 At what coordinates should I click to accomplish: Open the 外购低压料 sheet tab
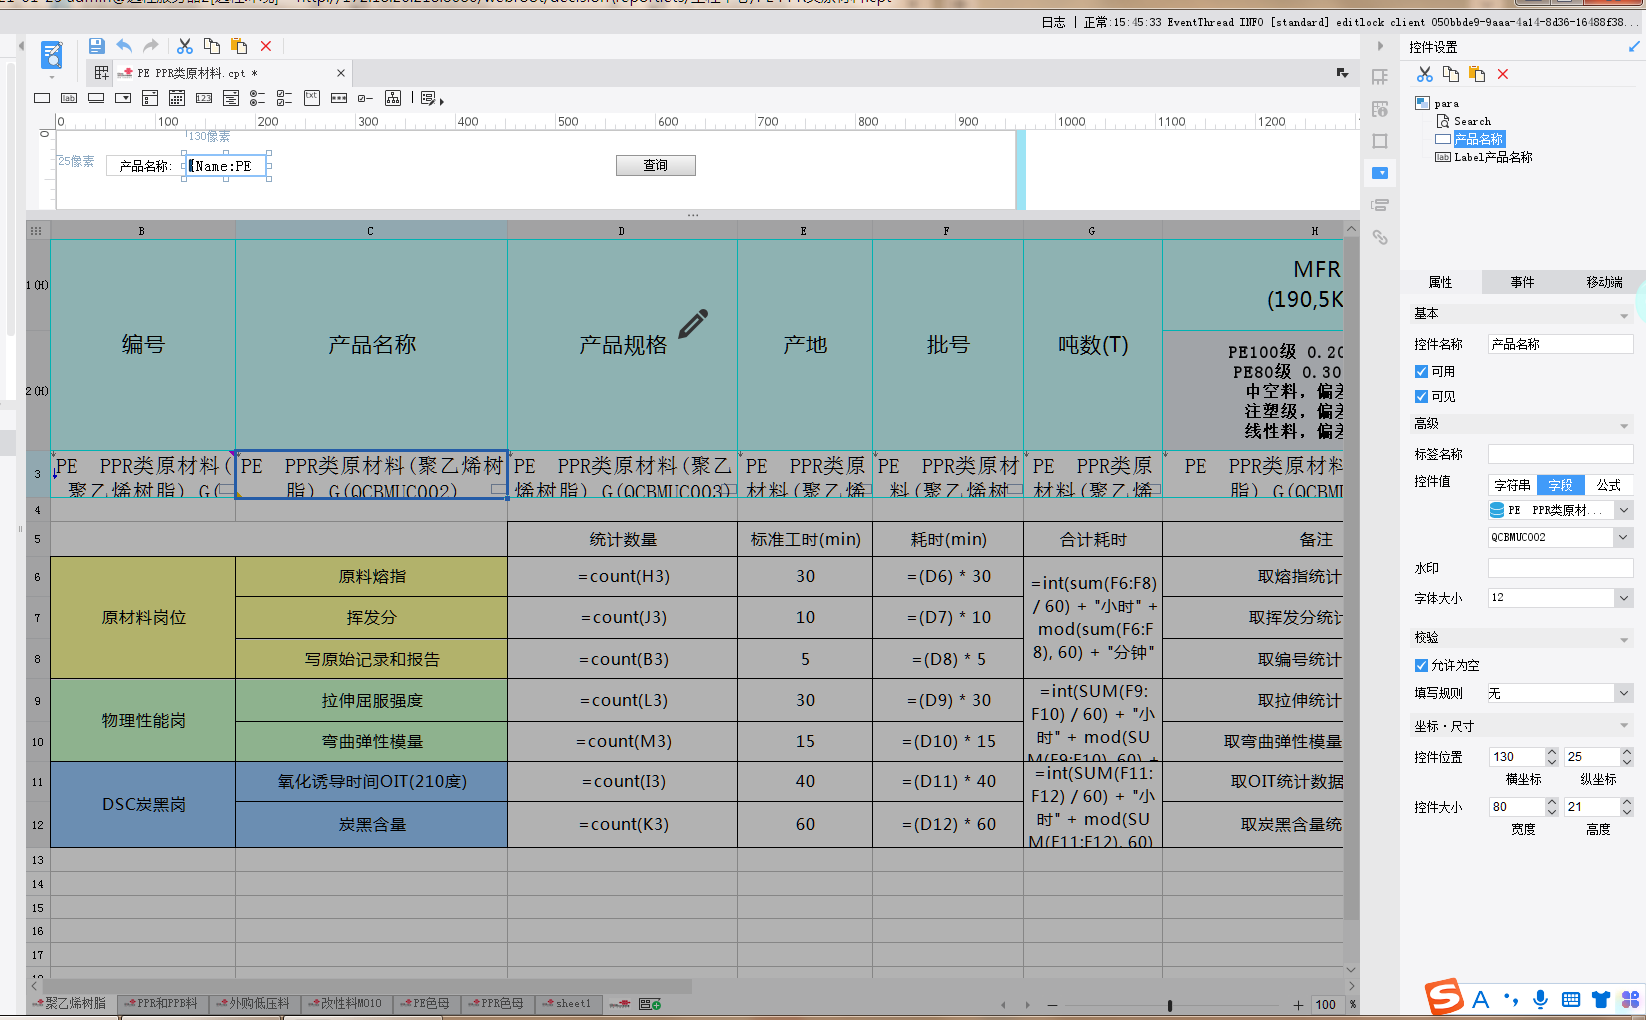tap(254, 1003)
